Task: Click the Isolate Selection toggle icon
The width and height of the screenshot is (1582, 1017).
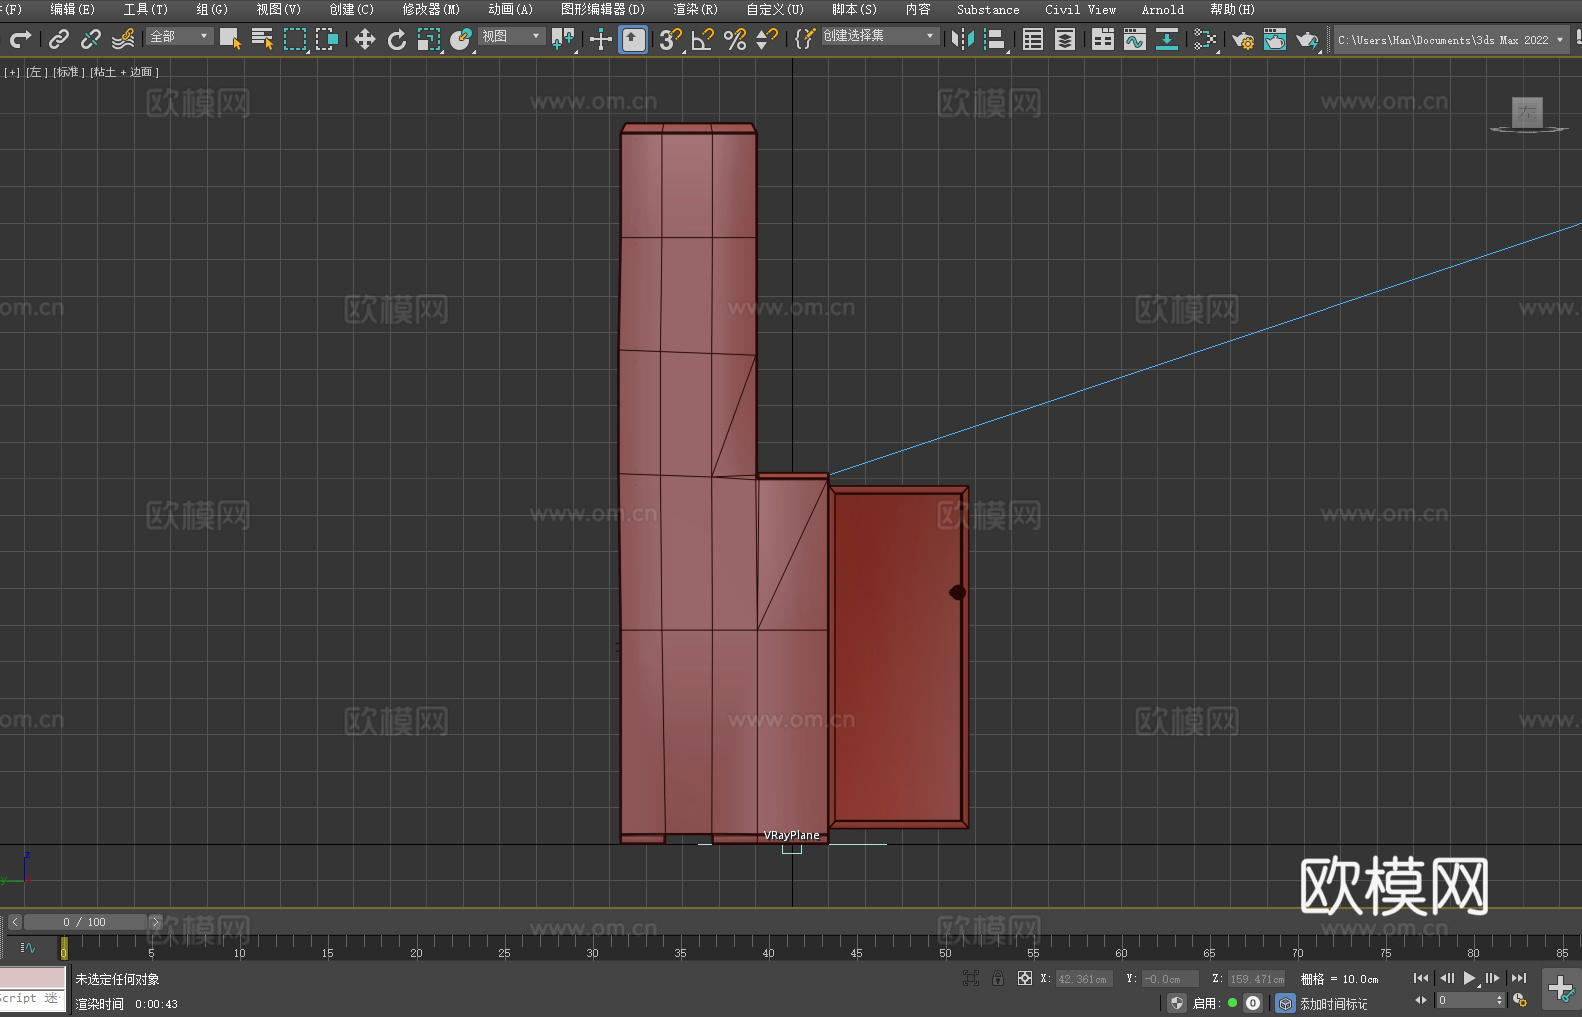Action: click(970, 978)
